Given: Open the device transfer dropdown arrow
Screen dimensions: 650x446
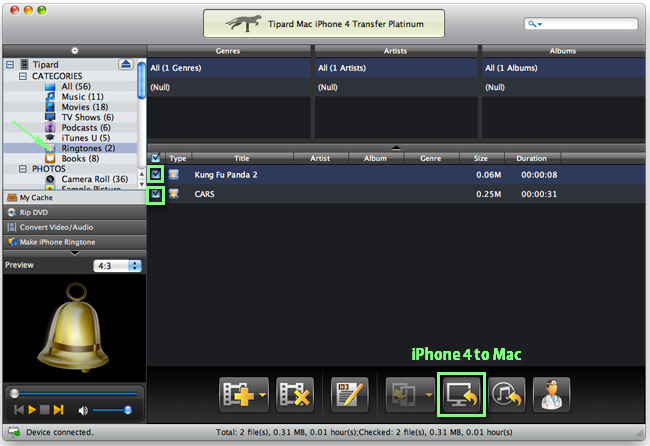Looking at the screenshot, I should tap(429, 395).
